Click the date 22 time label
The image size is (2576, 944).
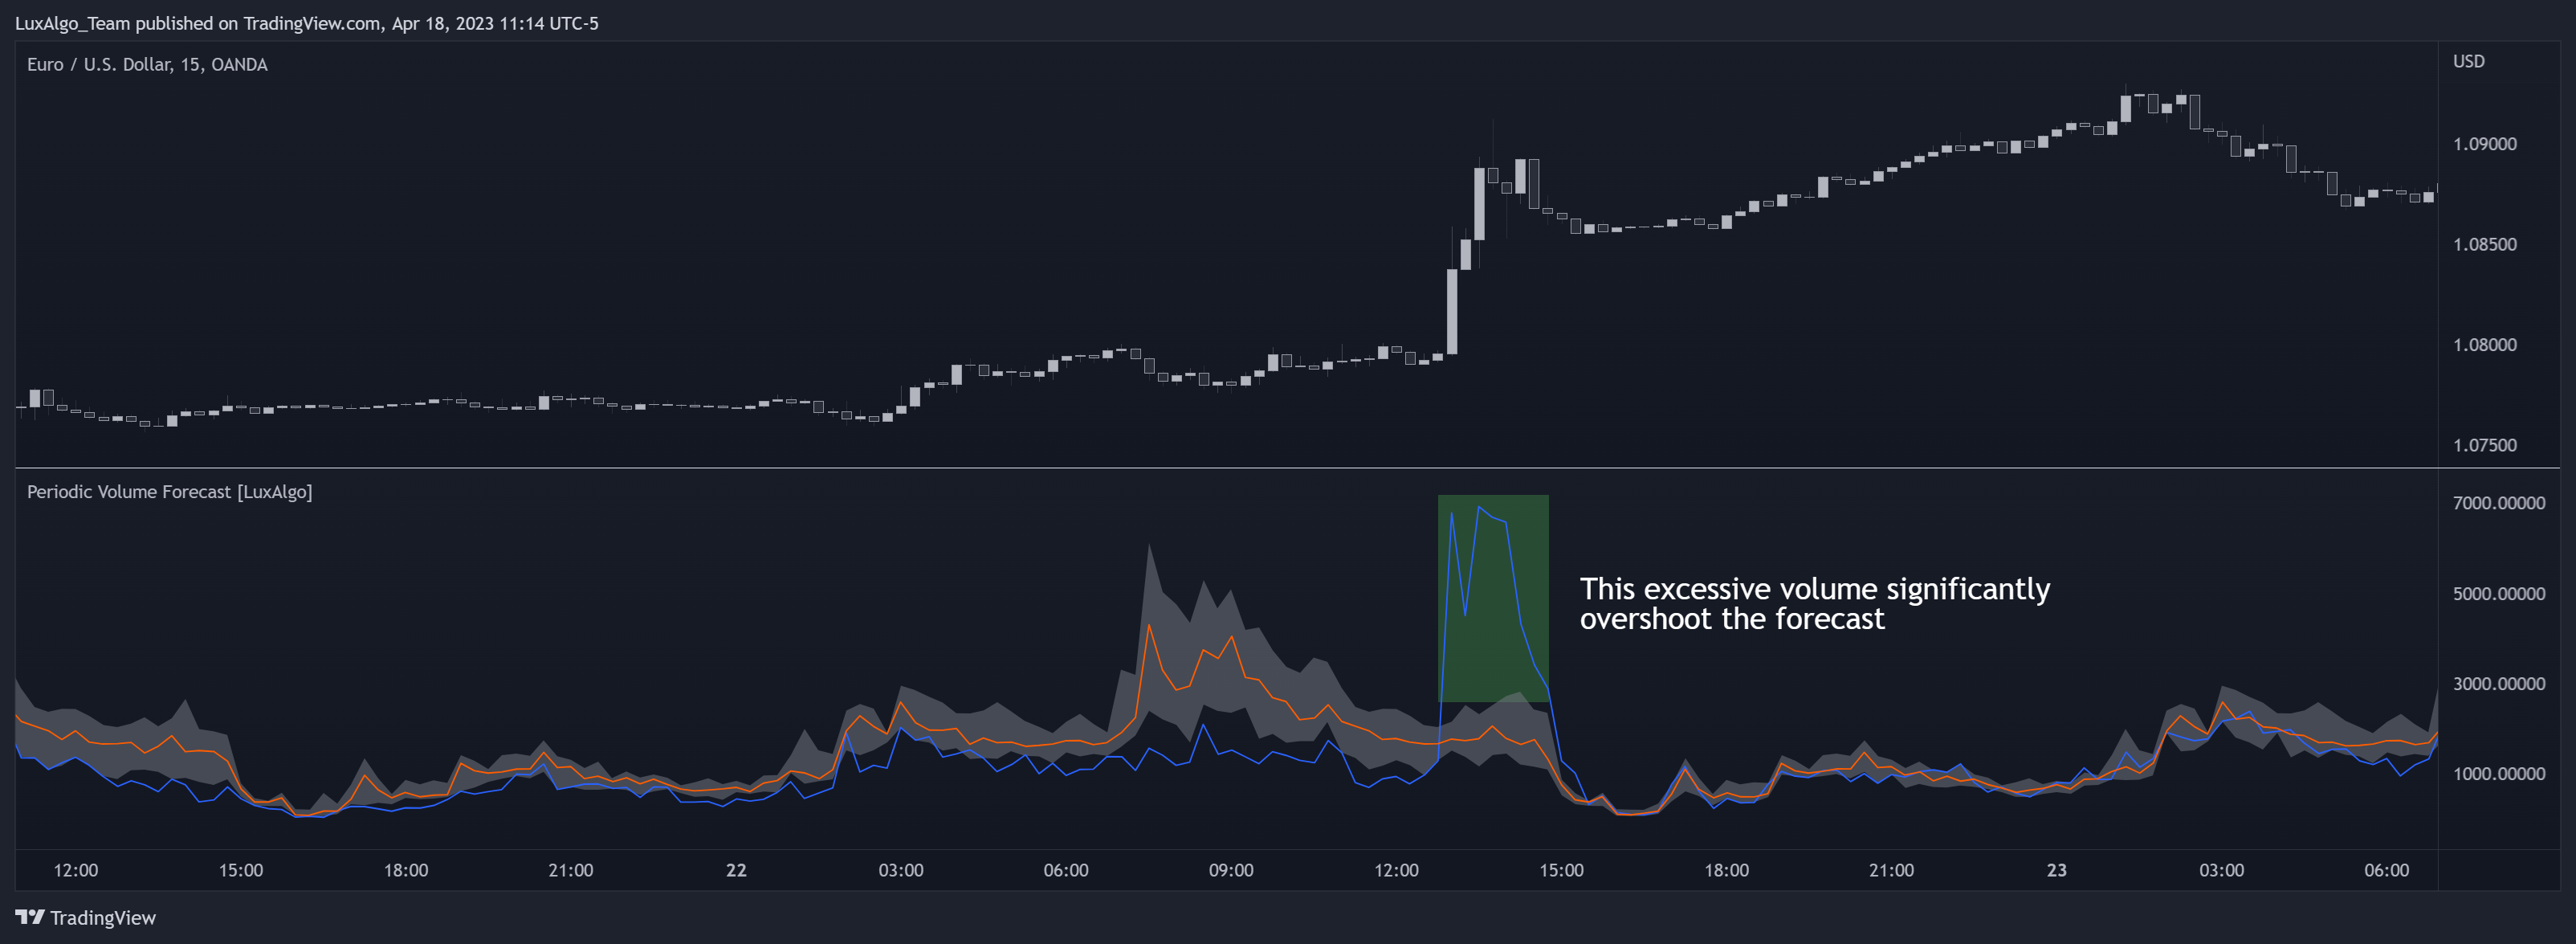click(x=736, y=870)
